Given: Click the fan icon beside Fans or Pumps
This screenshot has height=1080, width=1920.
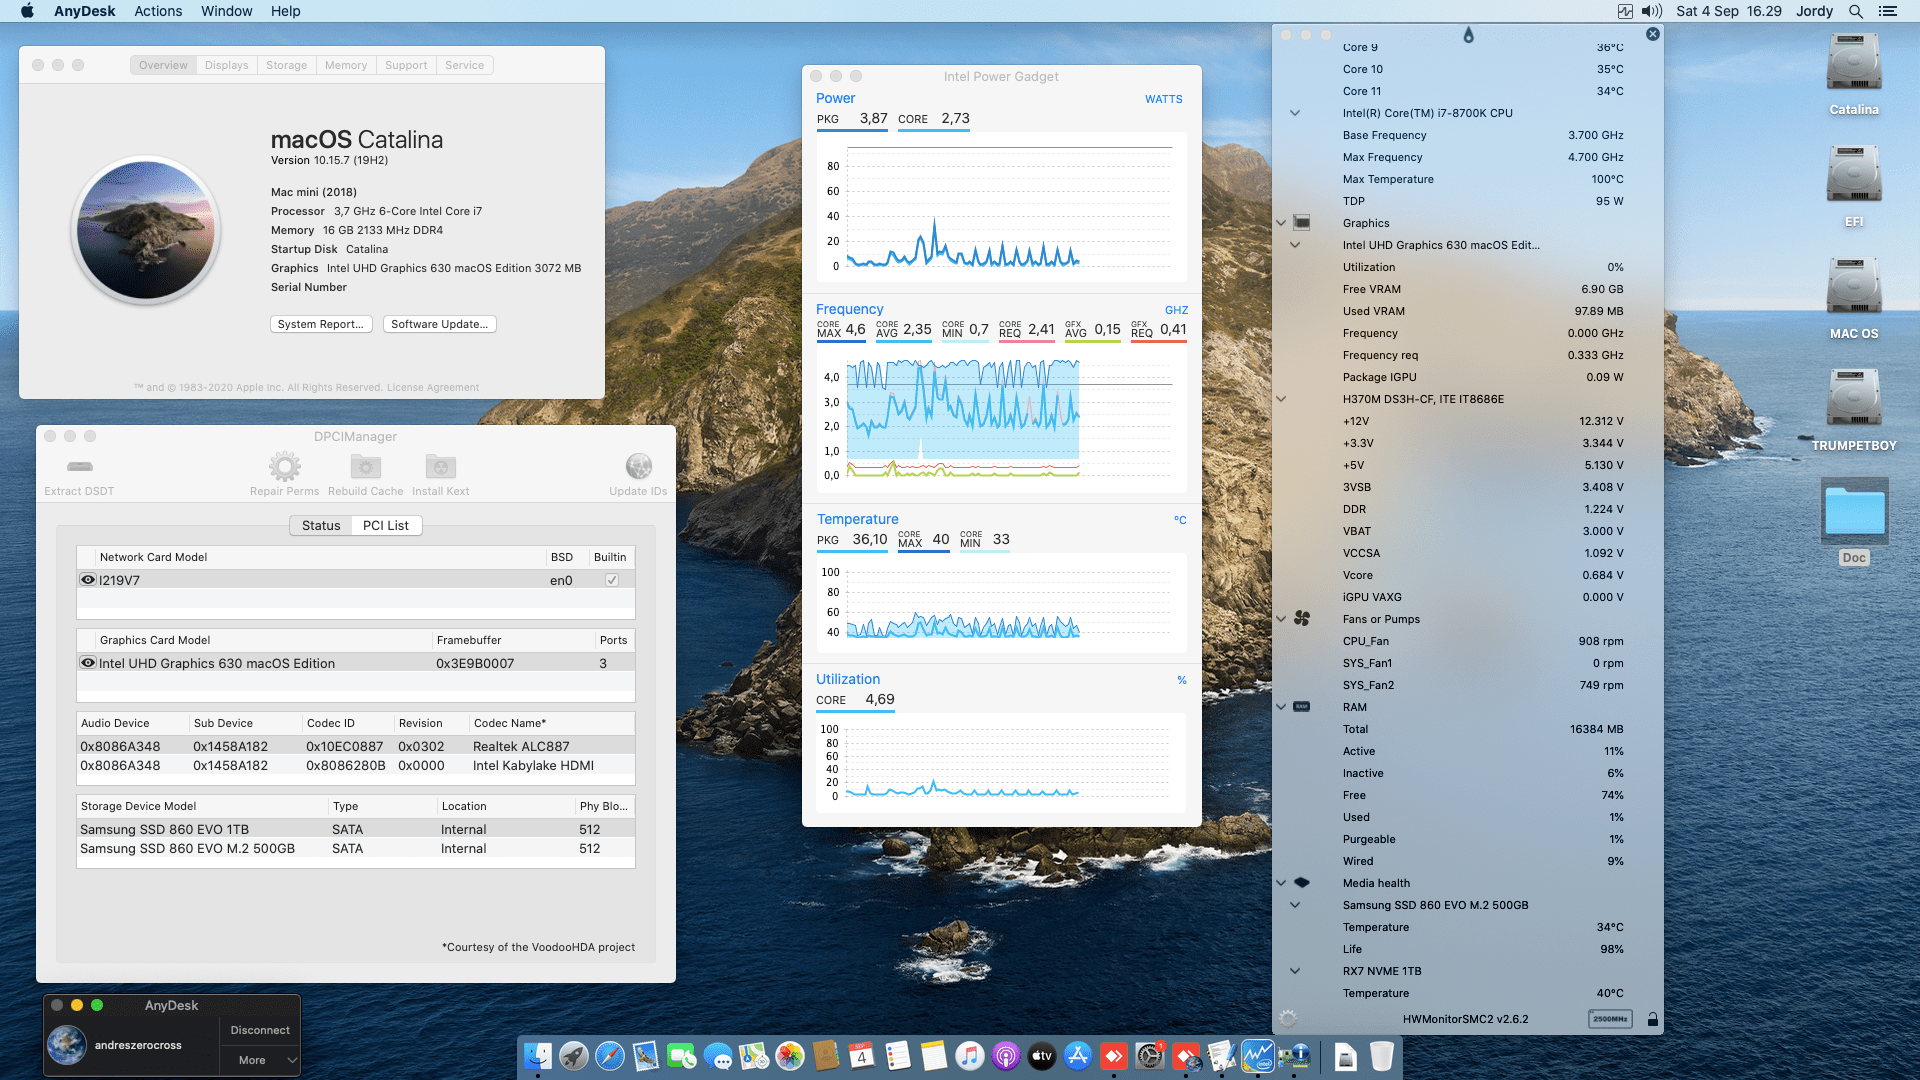Looking at the screenshot, I should click(1302, 619).
